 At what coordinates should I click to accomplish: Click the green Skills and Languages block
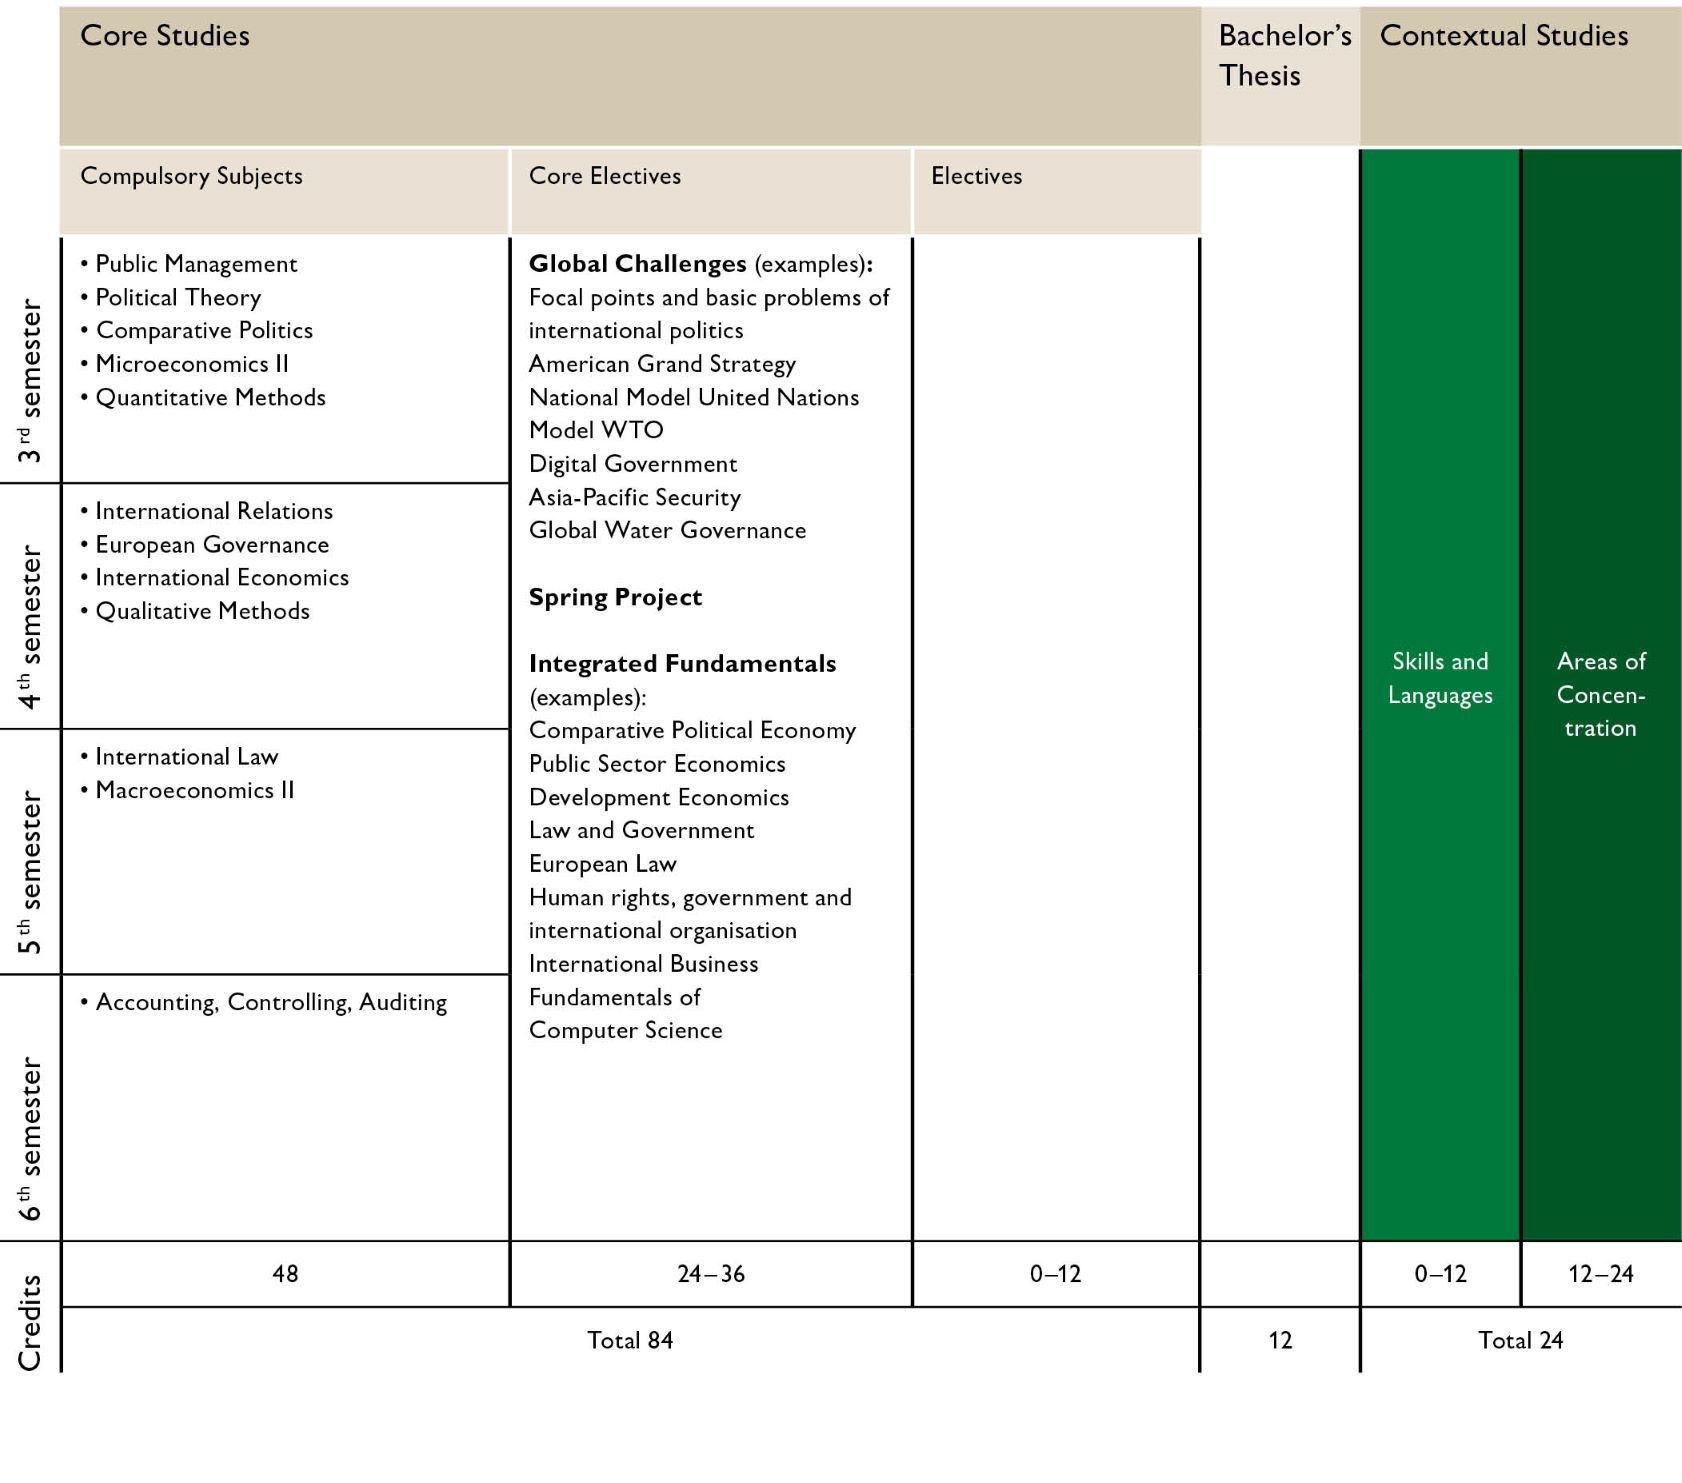1440,678
